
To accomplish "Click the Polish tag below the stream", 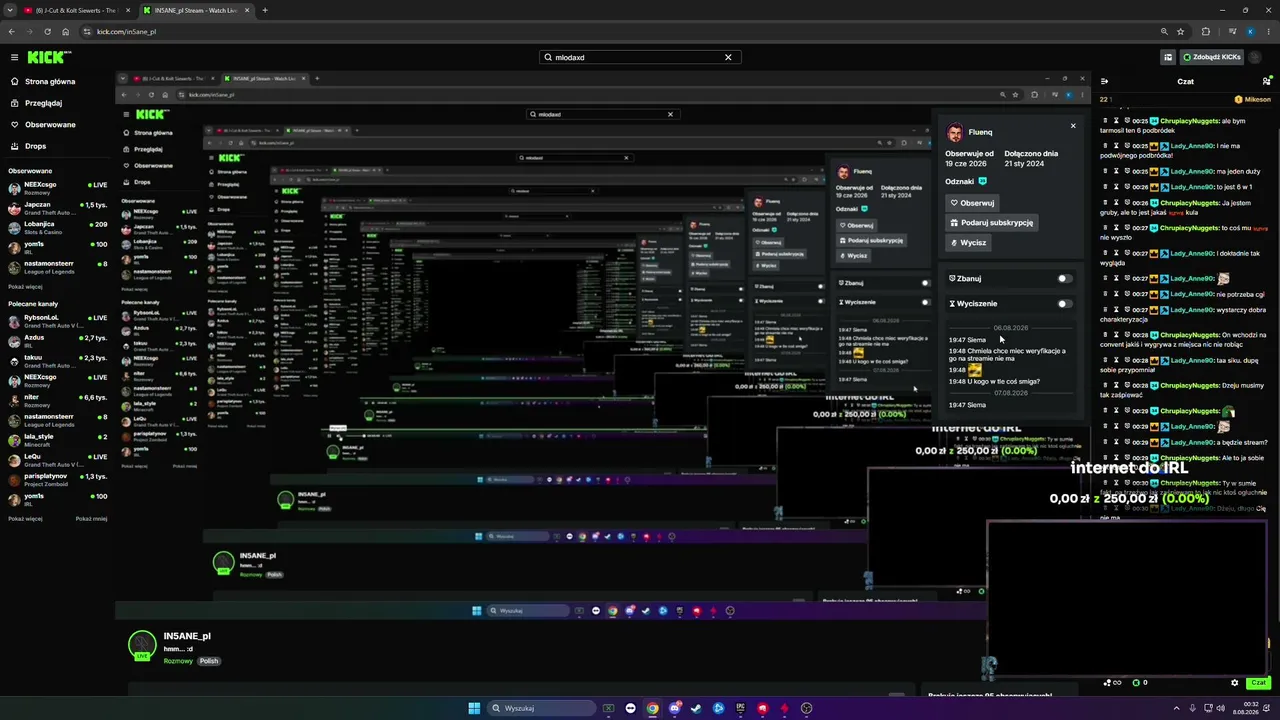I will pyautogui.click(x=208, y=661).
